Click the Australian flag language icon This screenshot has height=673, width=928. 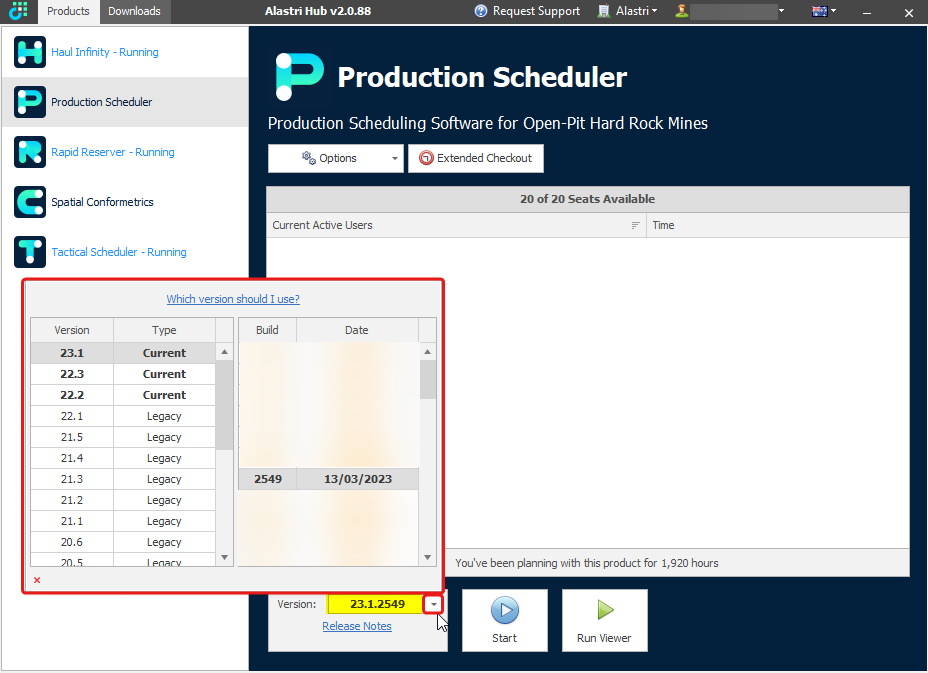(x=820, y=11)
